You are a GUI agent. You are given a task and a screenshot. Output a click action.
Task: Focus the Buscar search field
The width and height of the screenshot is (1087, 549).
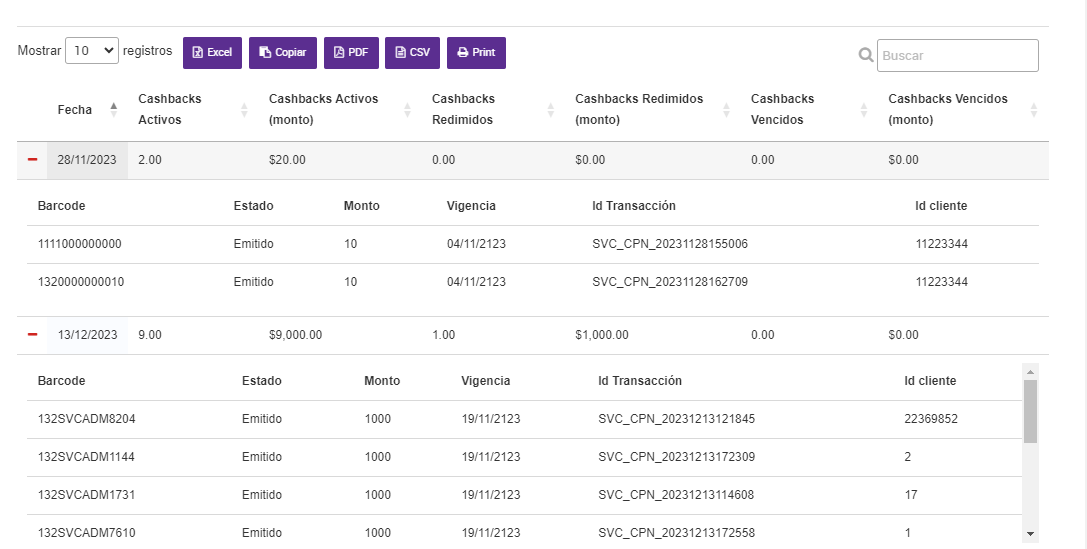click(x=957, y=56)
